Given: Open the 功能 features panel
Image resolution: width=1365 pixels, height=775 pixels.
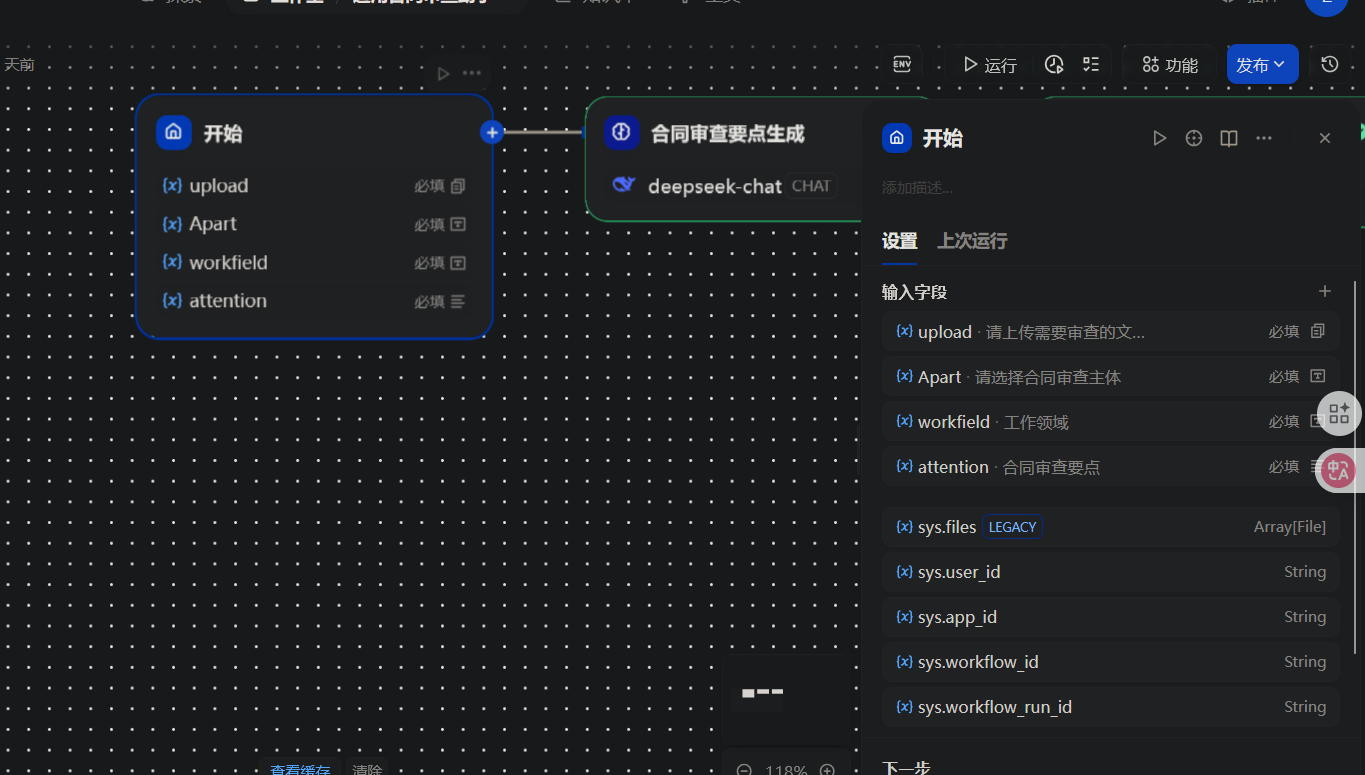Looking at the screenshot, I should coord(1170,65).
